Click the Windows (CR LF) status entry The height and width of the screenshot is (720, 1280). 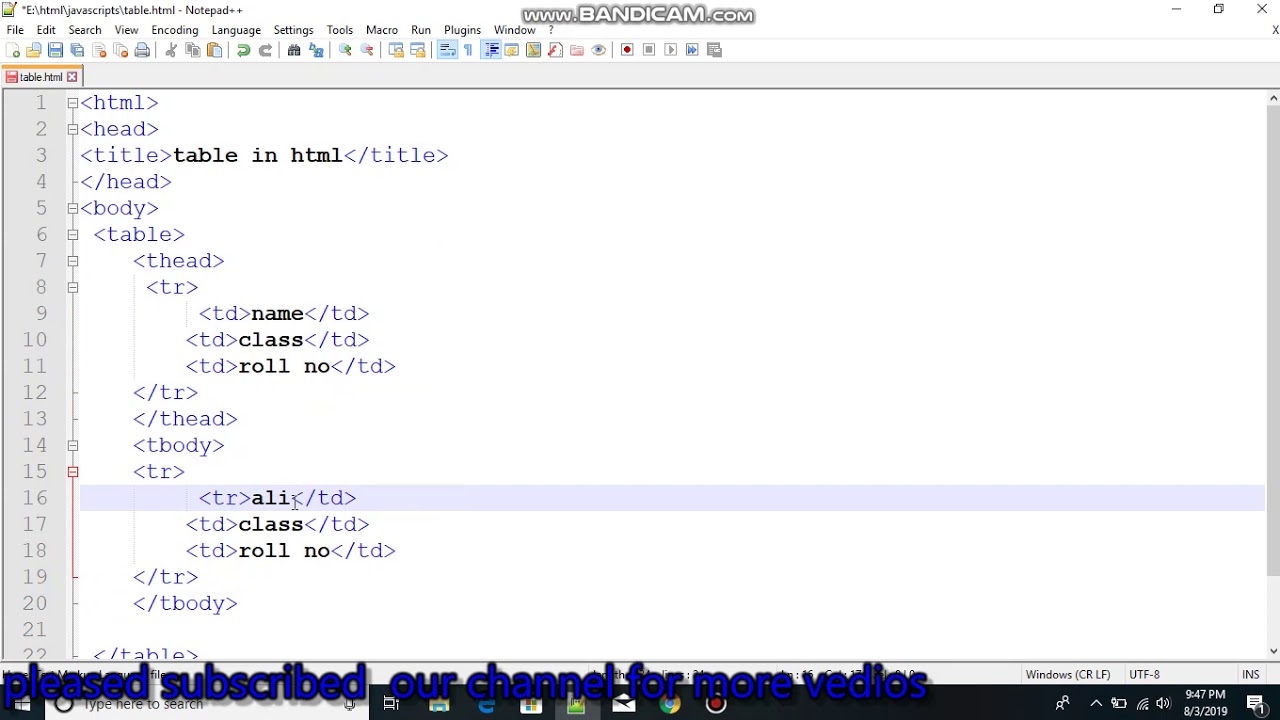(1068, 675)
